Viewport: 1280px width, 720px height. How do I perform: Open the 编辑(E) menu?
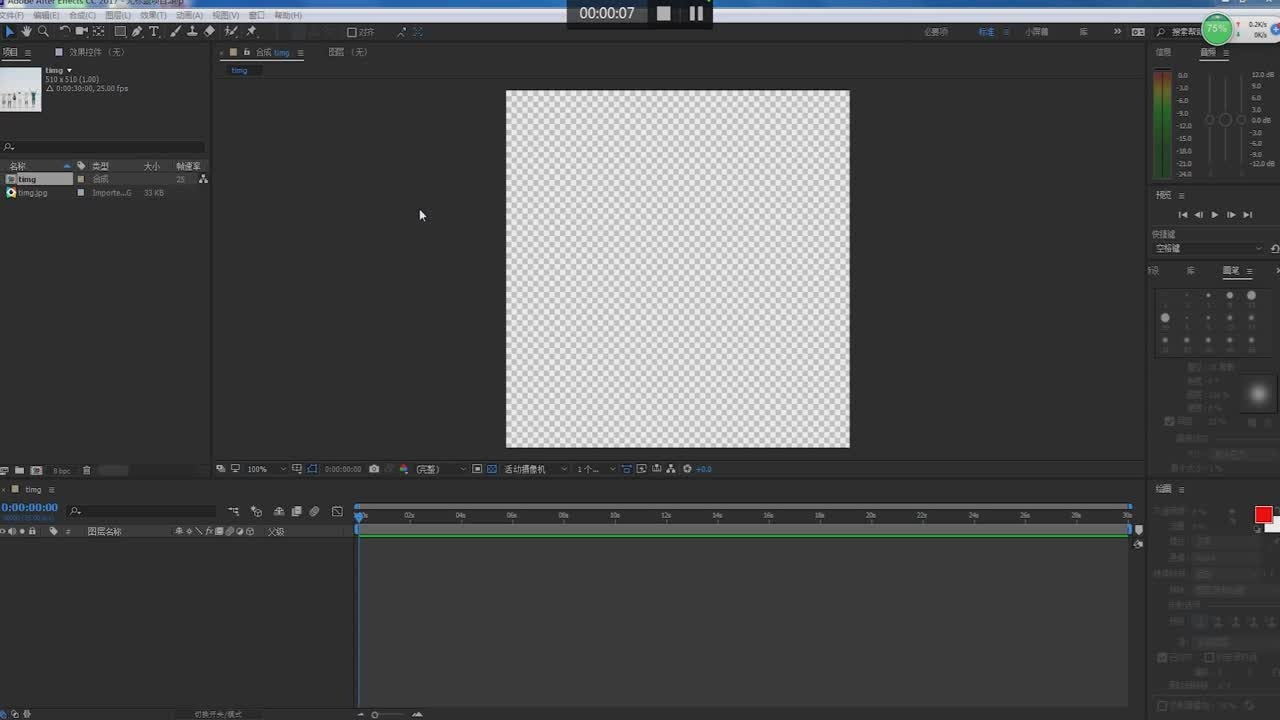pyautogui.click(x=45, y=15)
